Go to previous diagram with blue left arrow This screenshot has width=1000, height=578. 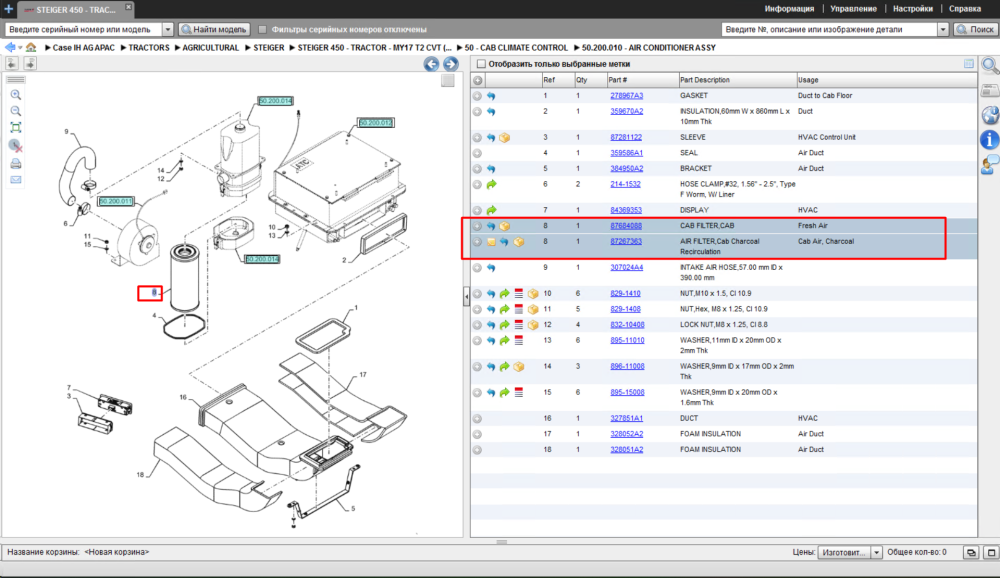[x=431, y=64]
